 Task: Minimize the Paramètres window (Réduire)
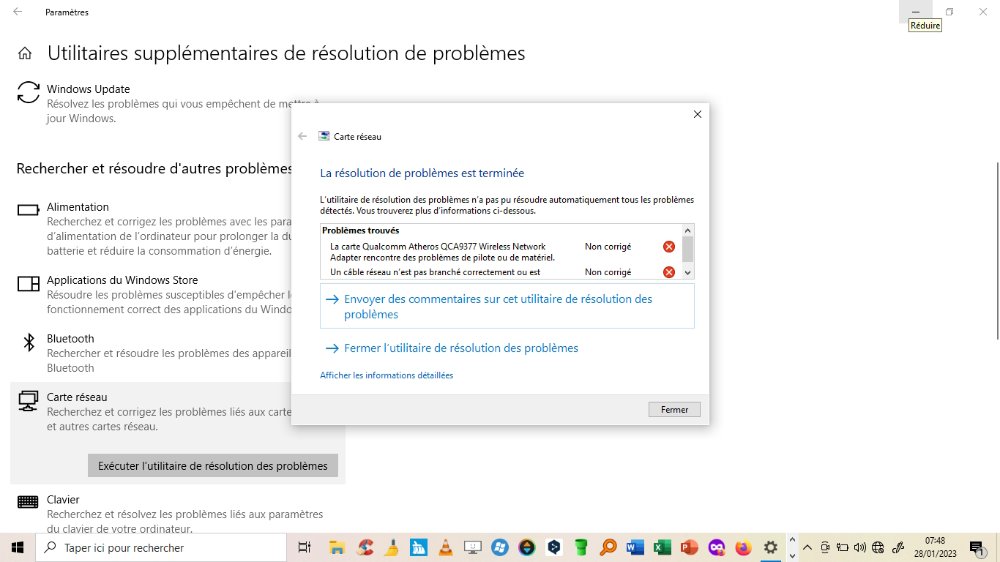[x=916, y=11]
